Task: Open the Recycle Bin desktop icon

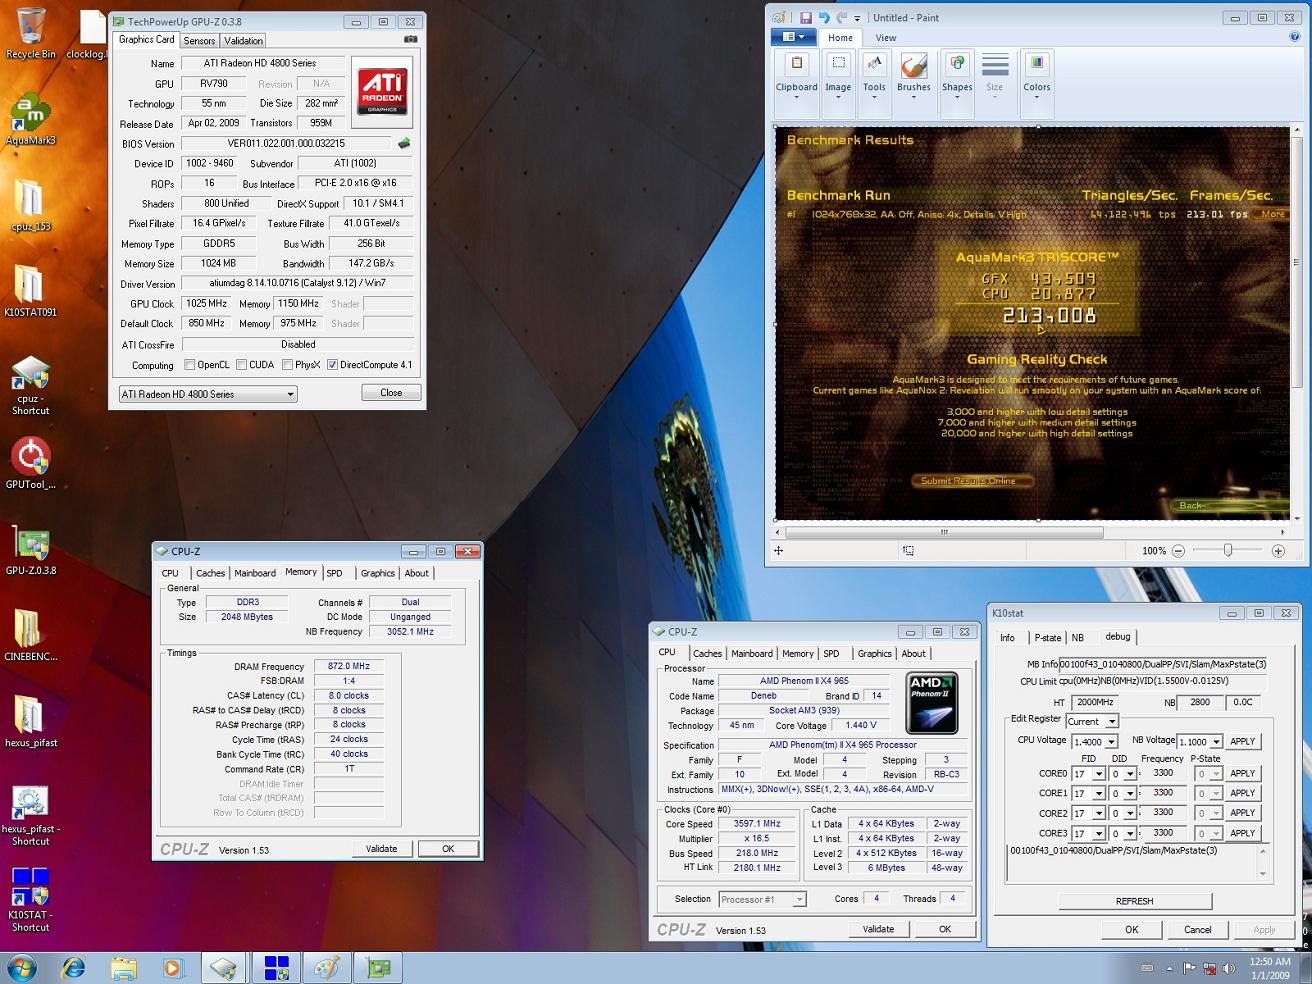Action: pyautogui.click(x=30, y=33)
